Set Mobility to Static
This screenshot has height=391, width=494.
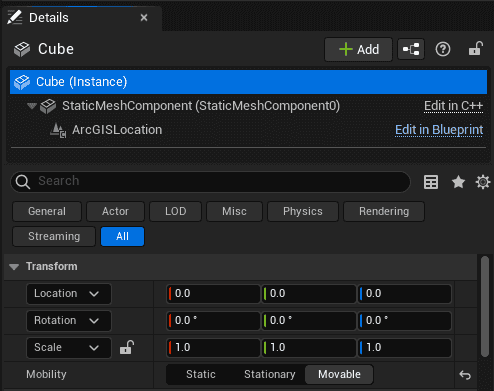(201, 374)
